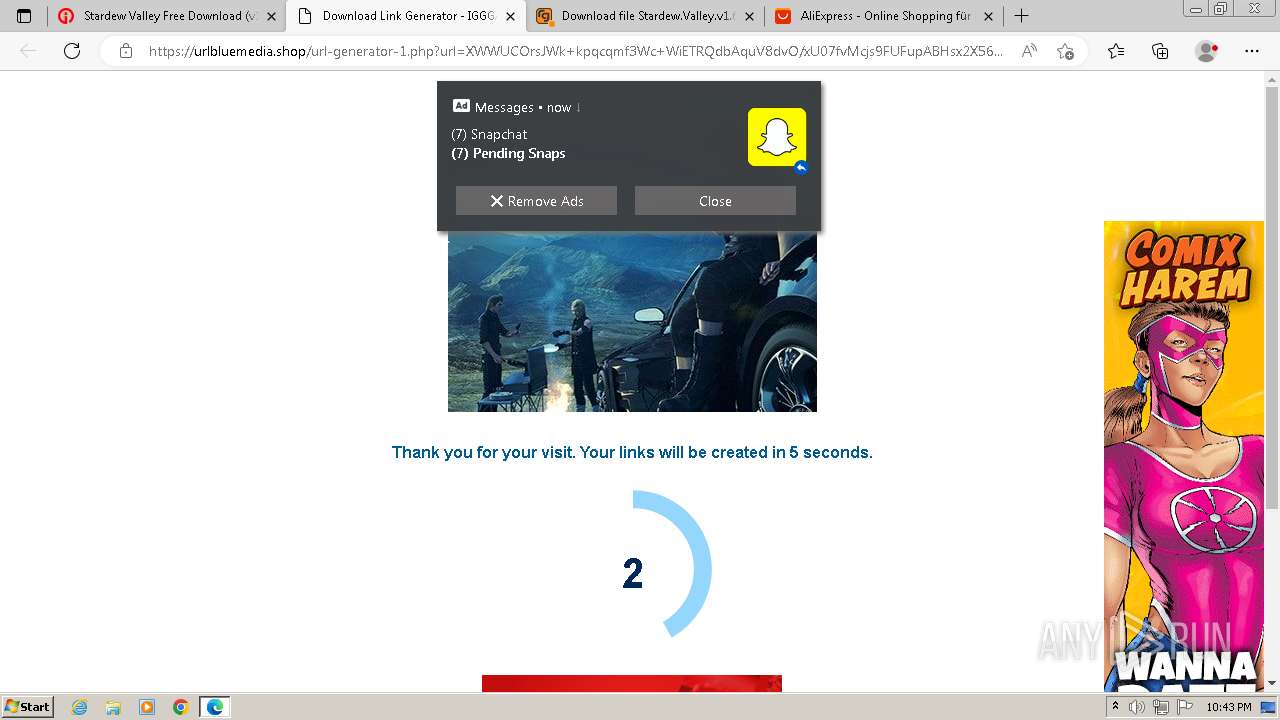Open File Explorer from taskbar
Image resolution: width=1280 pixels, height=720 pixels.
(x=113, y=707)
